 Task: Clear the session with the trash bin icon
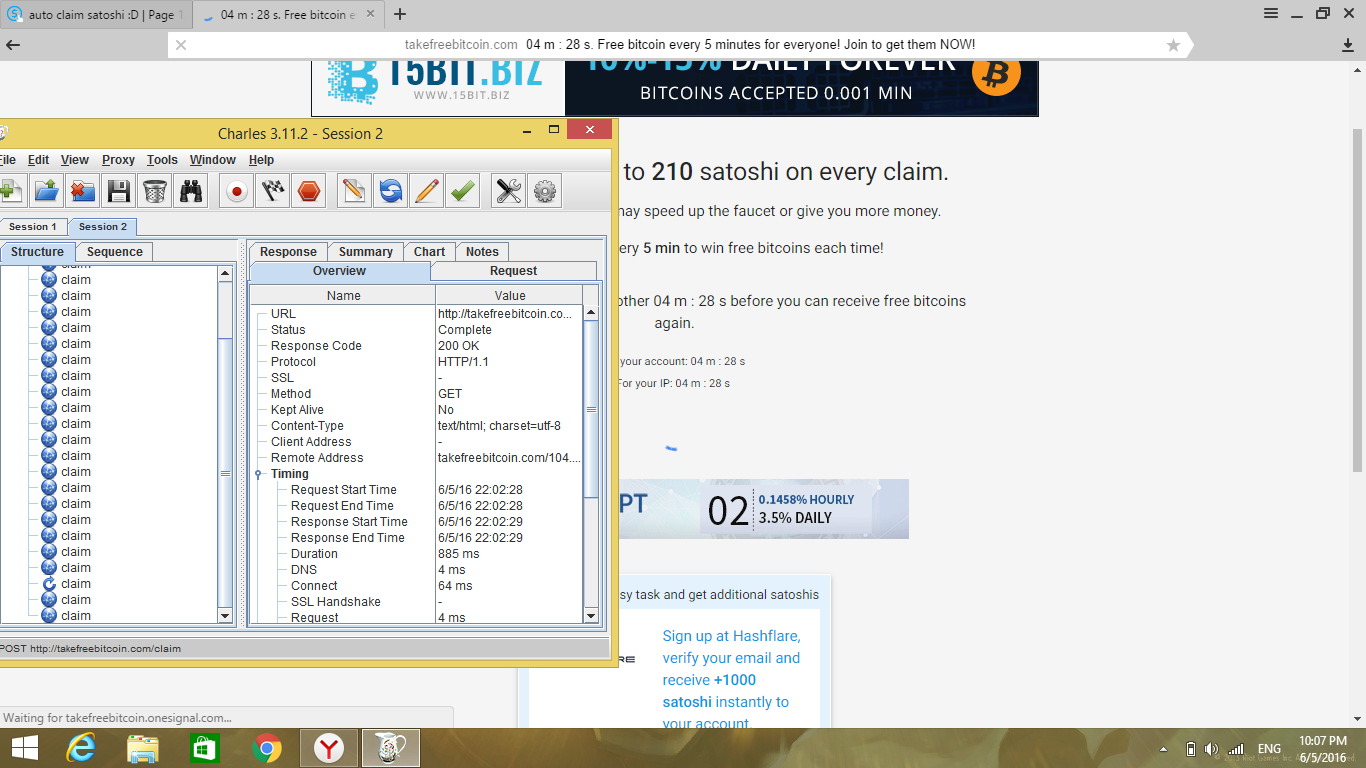point(155,191)
